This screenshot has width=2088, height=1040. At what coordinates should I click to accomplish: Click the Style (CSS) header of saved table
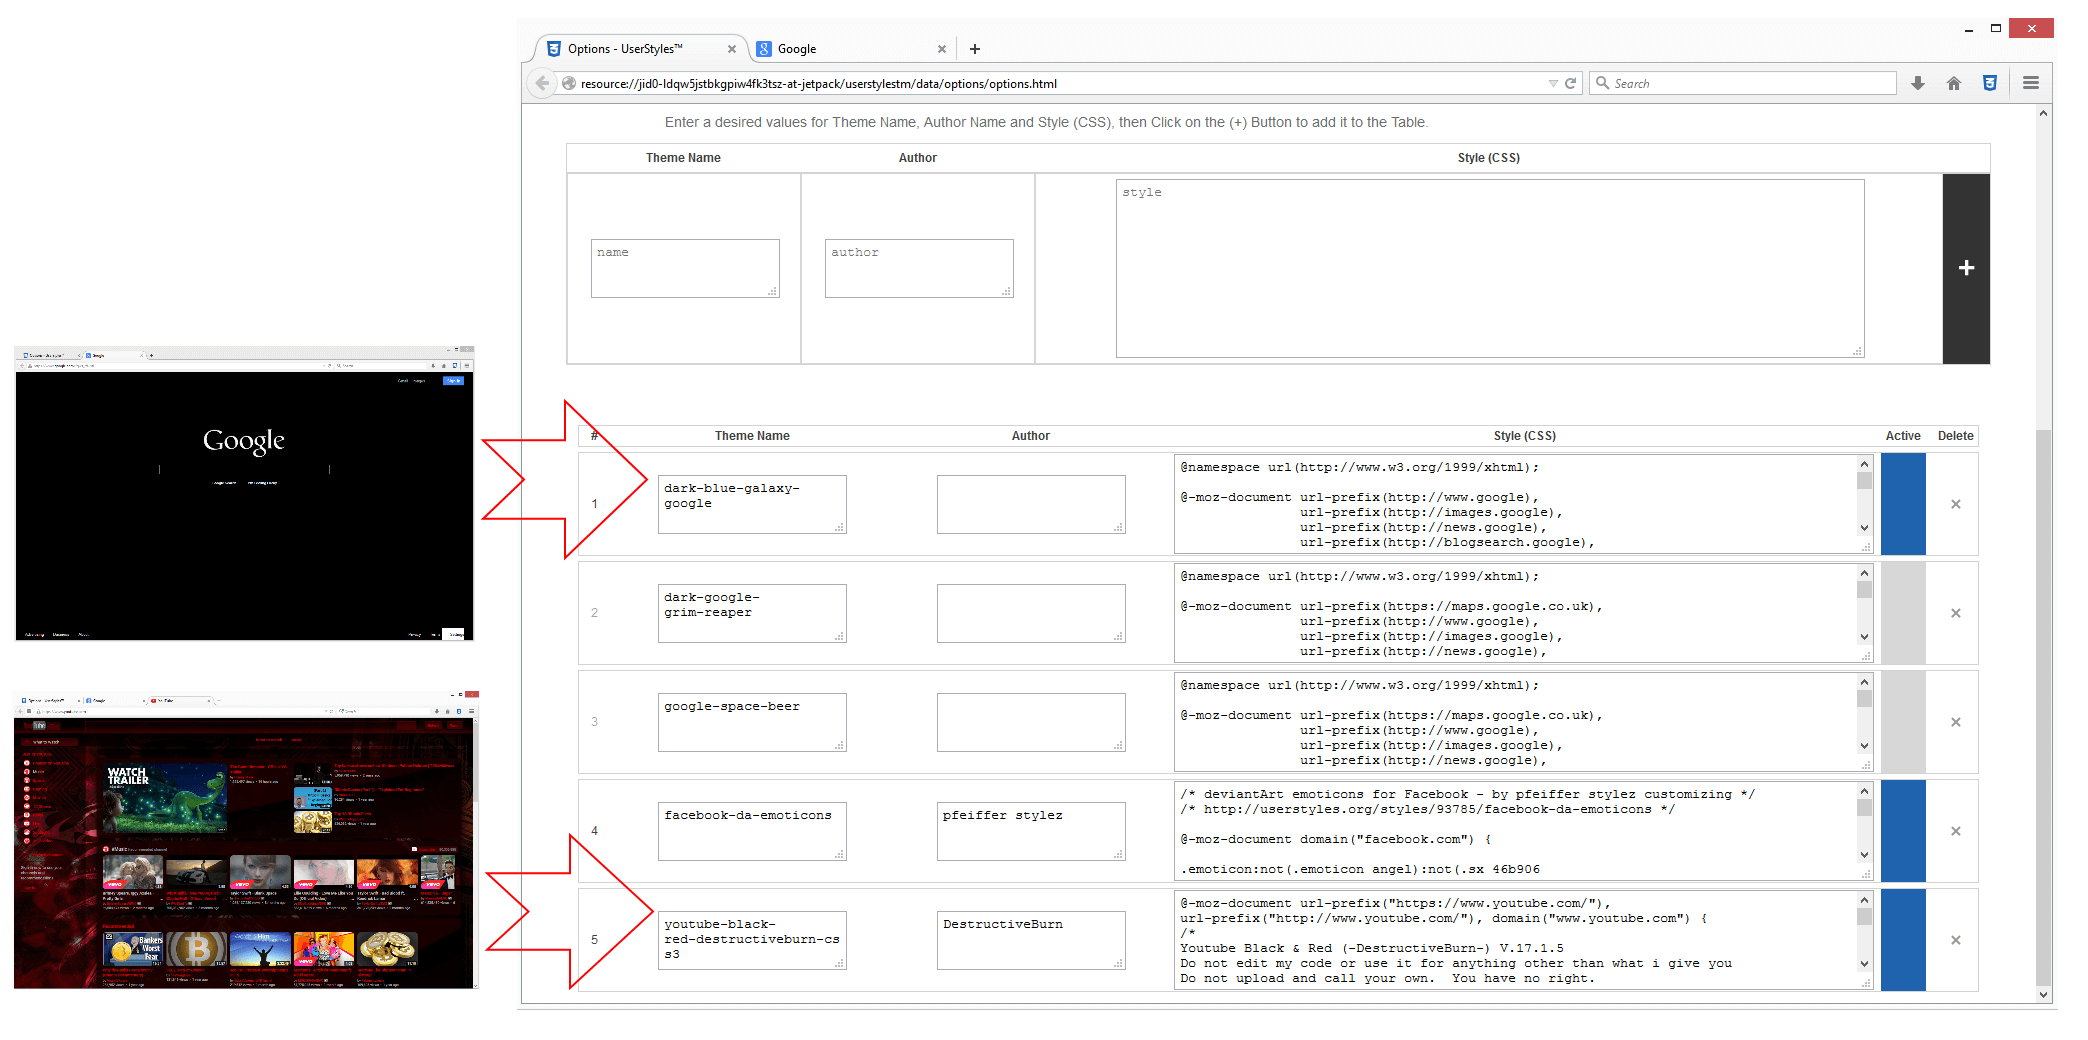(x=1524, y=436)
